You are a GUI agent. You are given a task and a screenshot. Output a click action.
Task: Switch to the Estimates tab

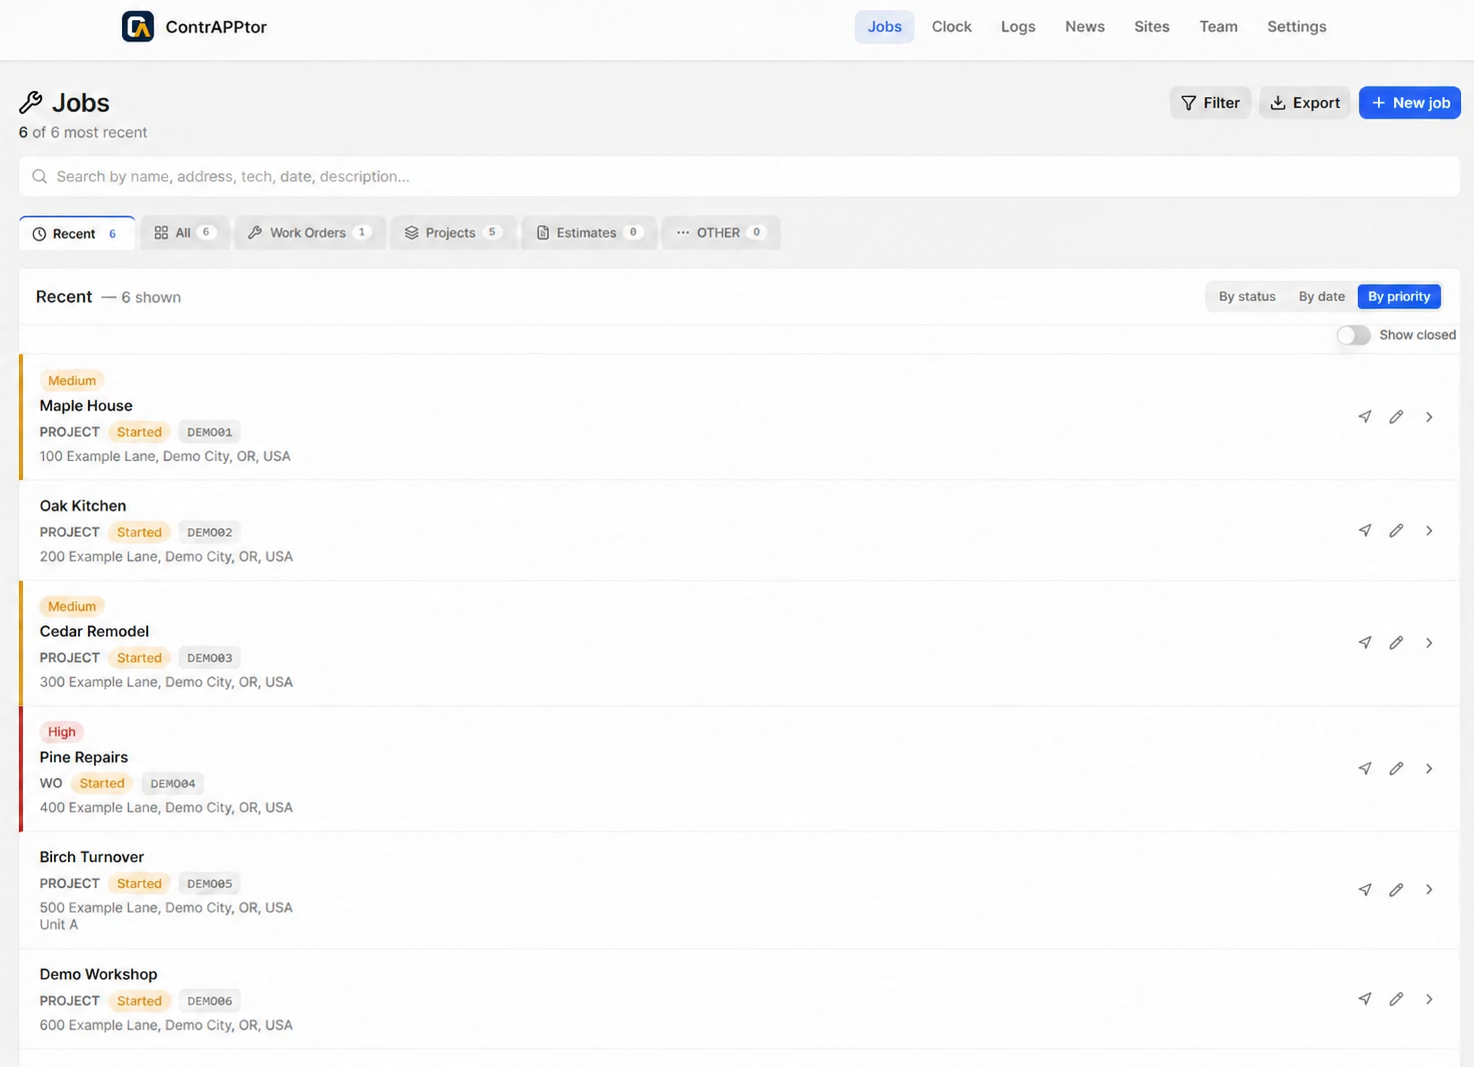click(589, 233)
